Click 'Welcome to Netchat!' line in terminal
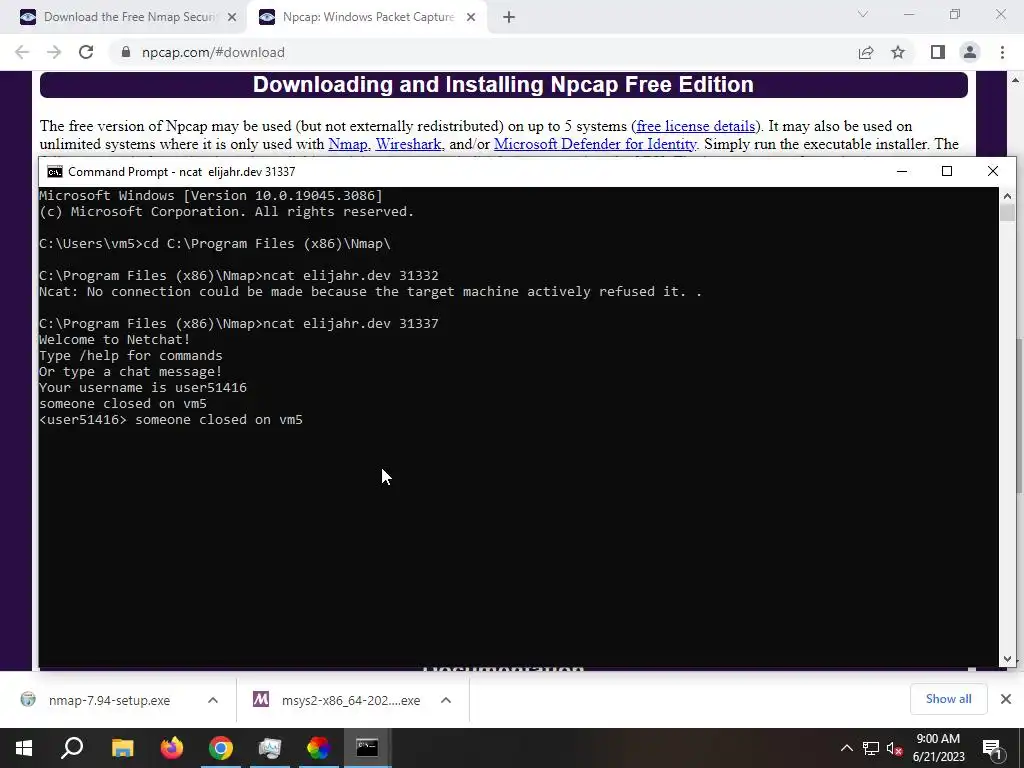This screenshot has width=1024, height=768. point(114,340)
